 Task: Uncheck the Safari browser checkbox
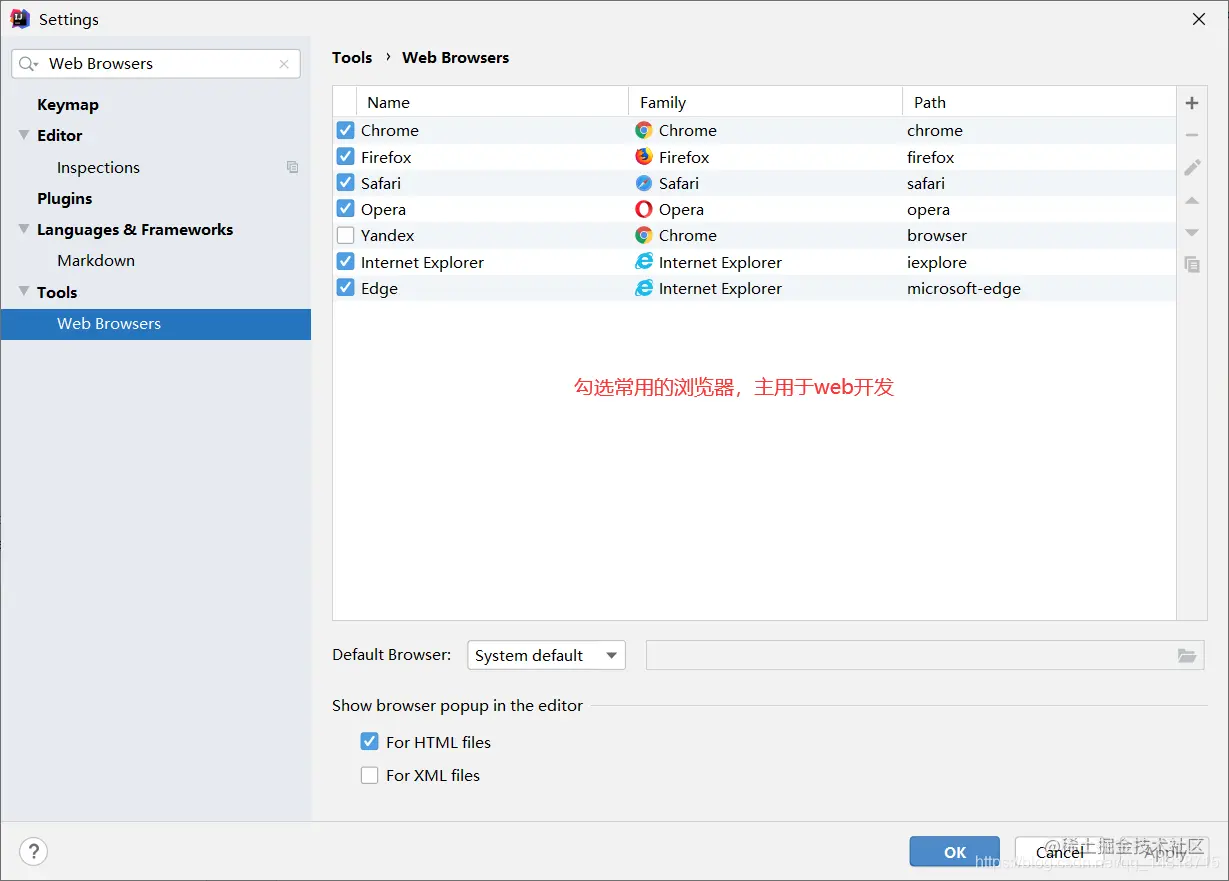[345, 183]
